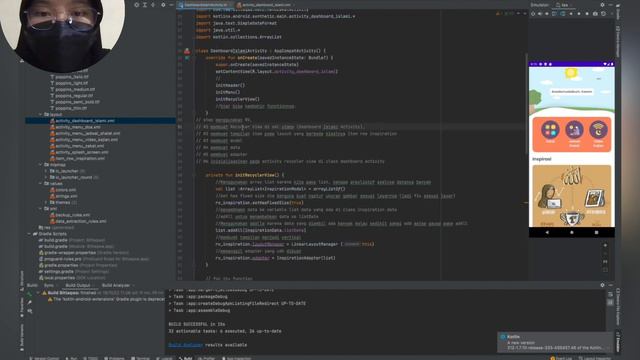
Task: Tap the middle purple menu icon in the app
Action: click(574, 130)
